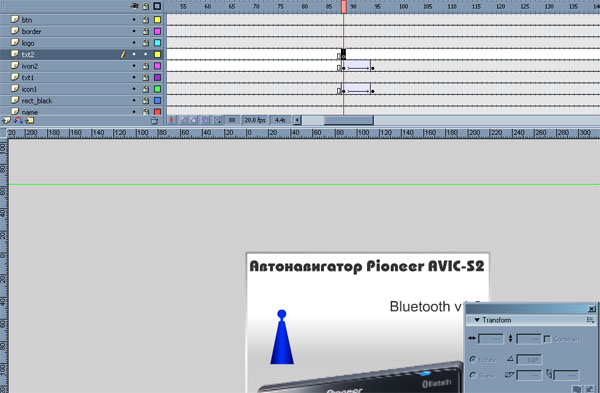Collapse the Transform panel triangle

click(x=477, y=320)
